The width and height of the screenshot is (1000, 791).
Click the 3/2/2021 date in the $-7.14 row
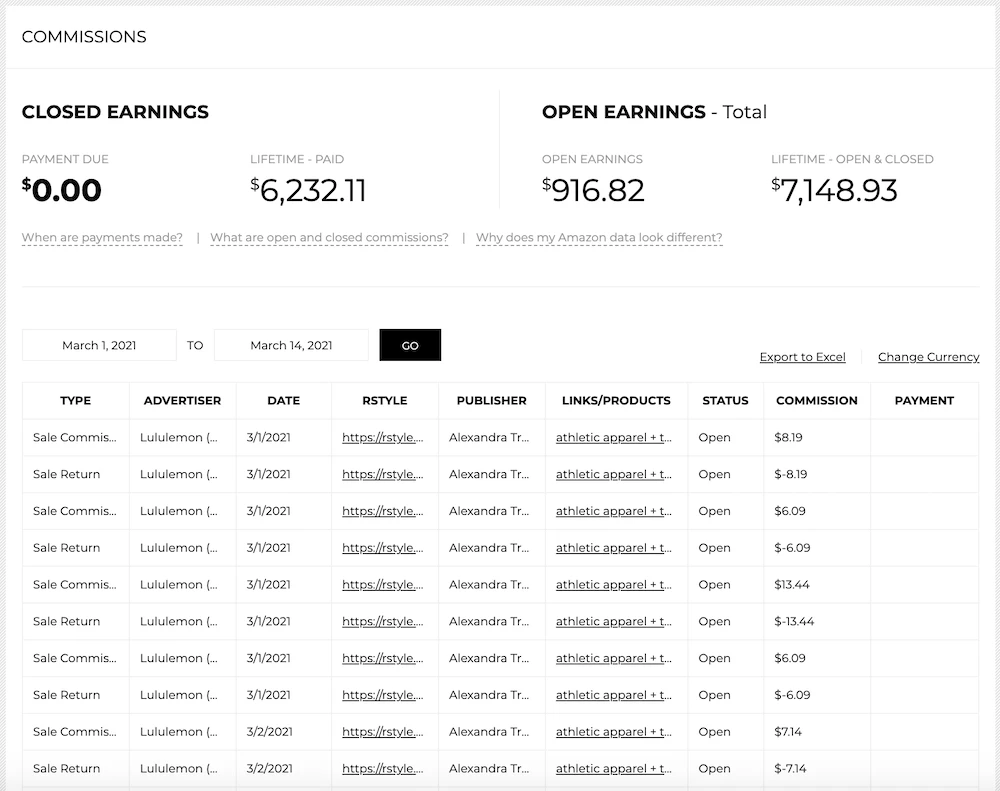pos(269,769)
